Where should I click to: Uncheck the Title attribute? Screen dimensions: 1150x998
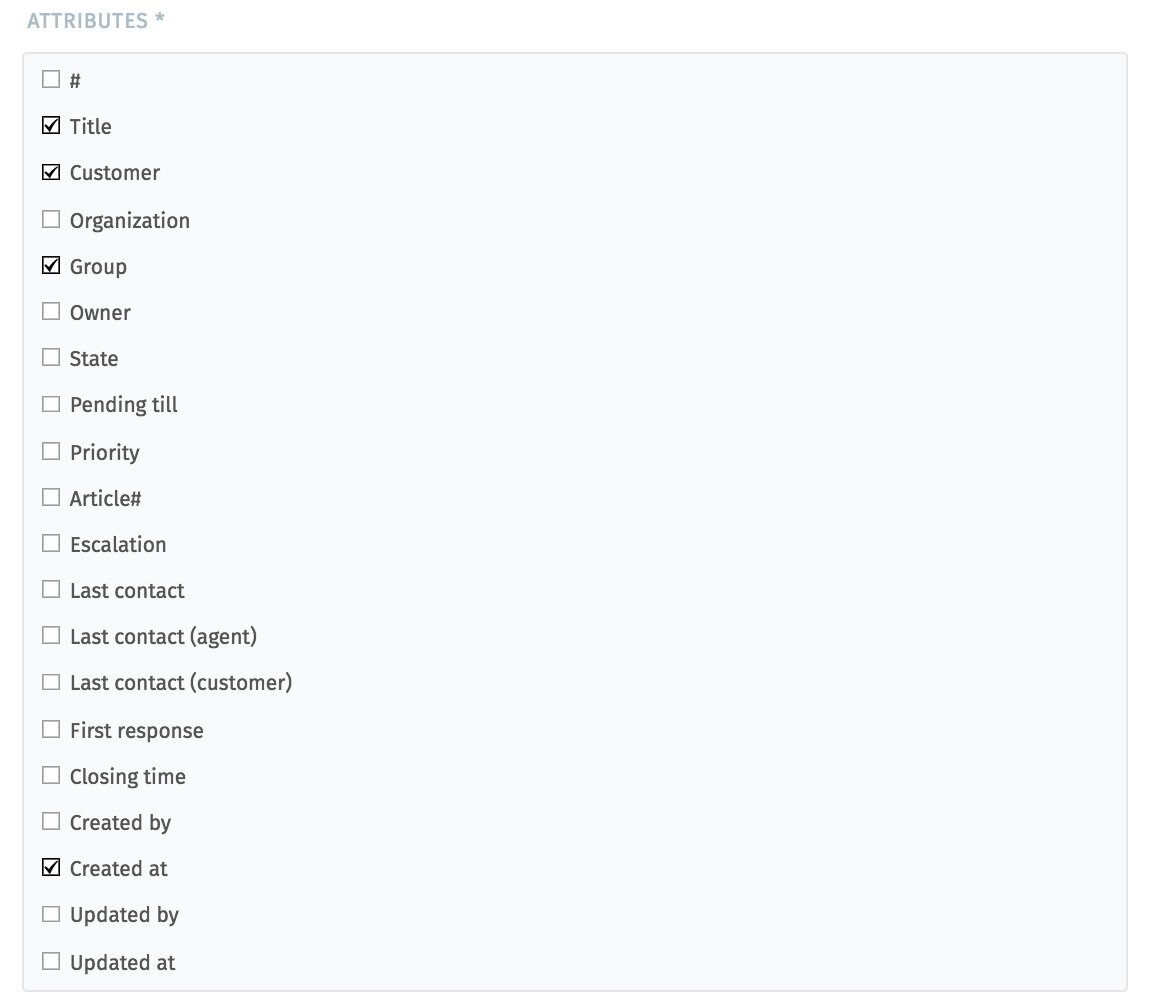[x=51, y=125]
